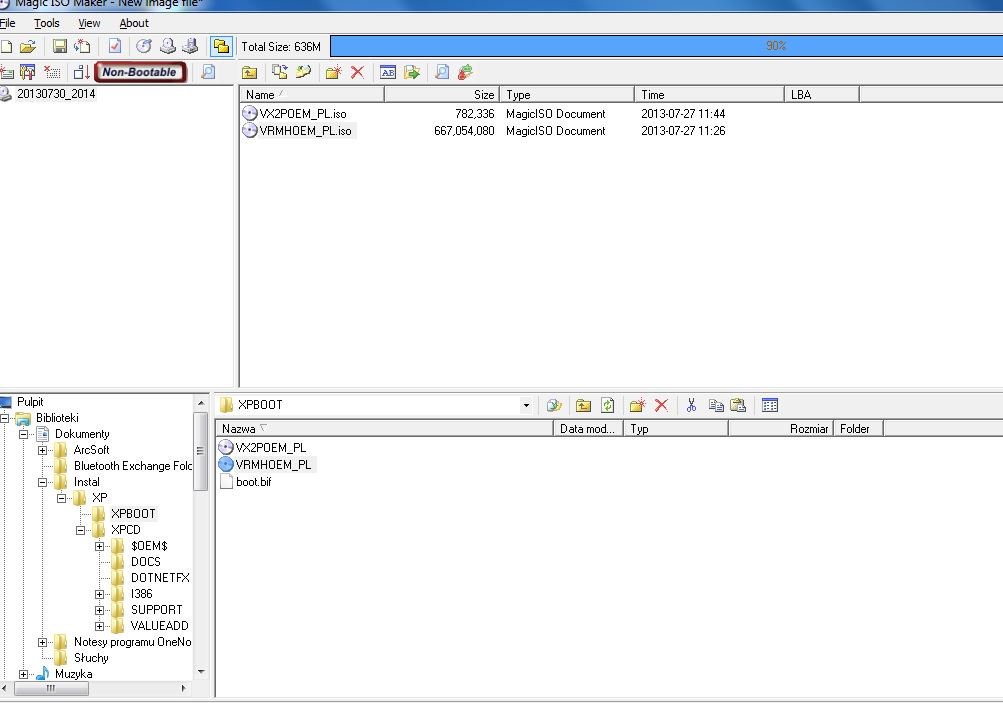Select the 20130730_2014 image root node
The image size is (1003, 703).
[x=56, y=94]
